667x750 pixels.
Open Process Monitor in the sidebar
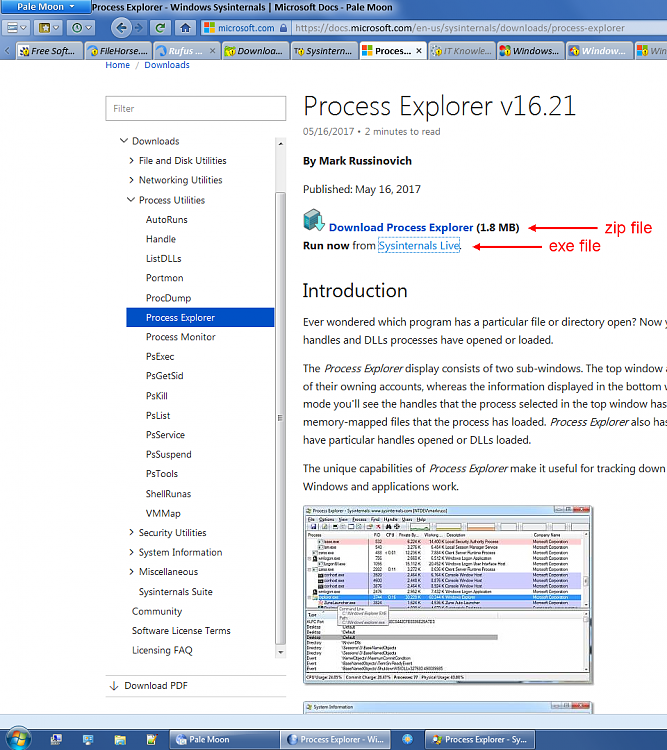180,337
